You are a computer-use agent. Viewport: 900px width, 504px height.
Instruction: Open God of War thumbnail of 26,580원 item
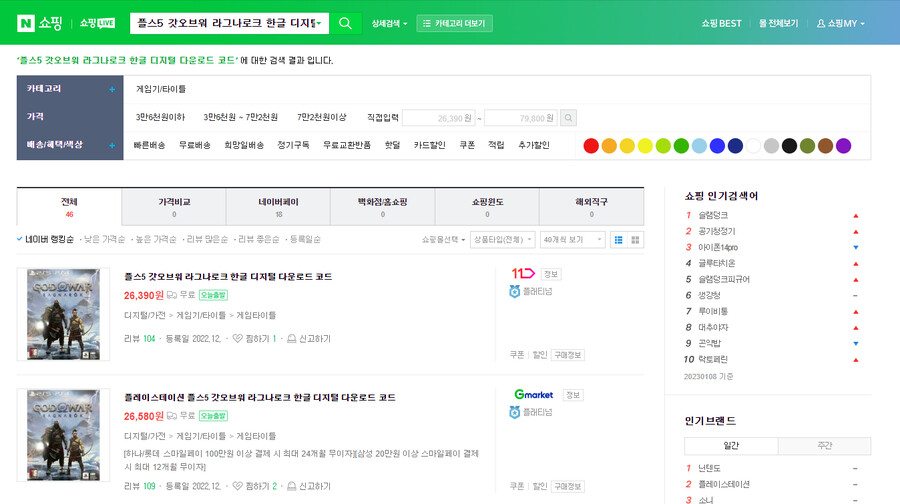[x=63, y=435]
